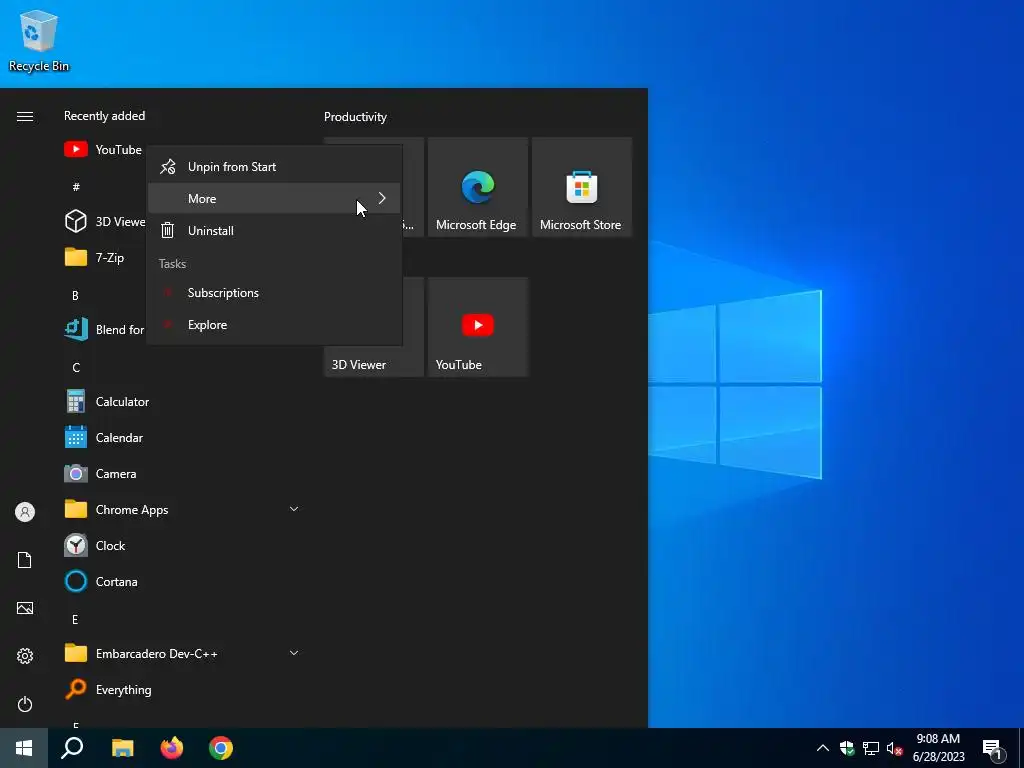Open the YouTube pinned tile
1024x768 pixels.
pyautogui.click(x=477, y=327)
